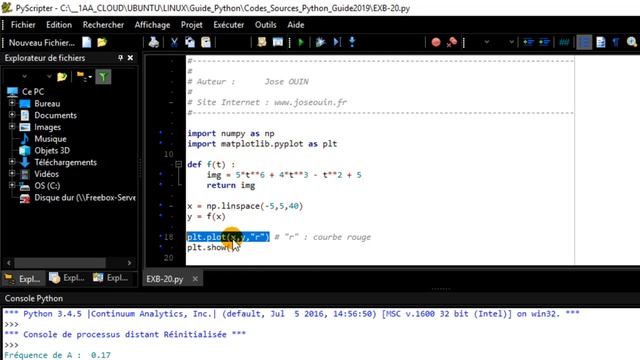Select the active Expl... tab with folder icon
Screen dimensions: 640x360
click(x=22, y=279)
